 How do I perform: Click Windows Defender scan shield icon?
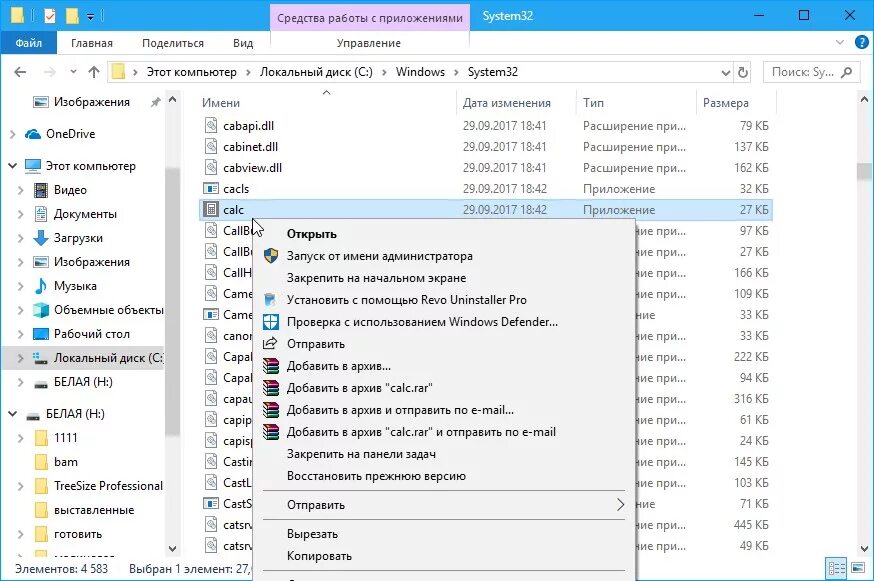coord(270,322)
